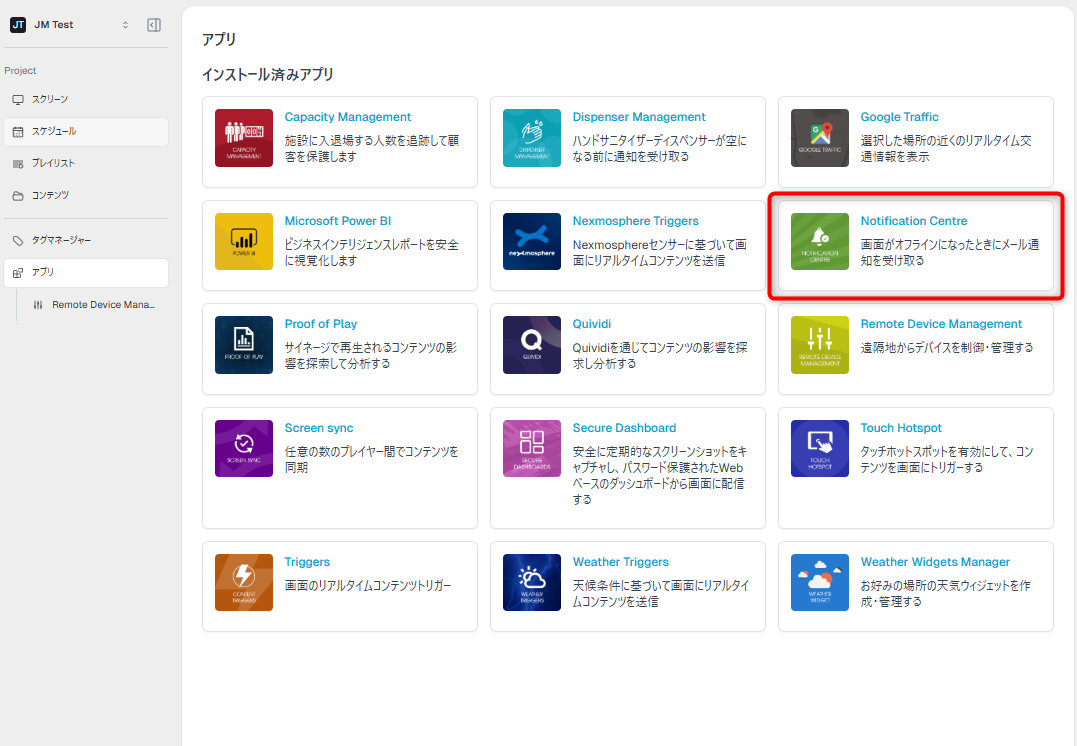Open the Capacity Management title link
Viewport: 1077px width, 746px height.
tap(348, 117)
